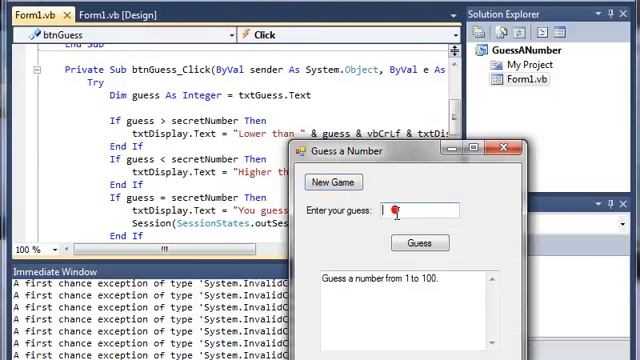Image resolution: width=640 pixels, height=360 pixels.
Task: Toggle auto-hide pin on Solution Explorer
Action: (611, 14)
